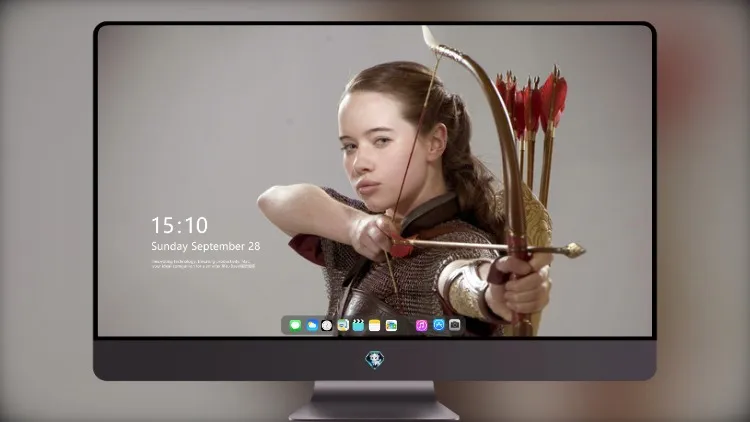Screen dimensions: 750x422
Task: Click the 15:10 clock display
Action: 179,225
